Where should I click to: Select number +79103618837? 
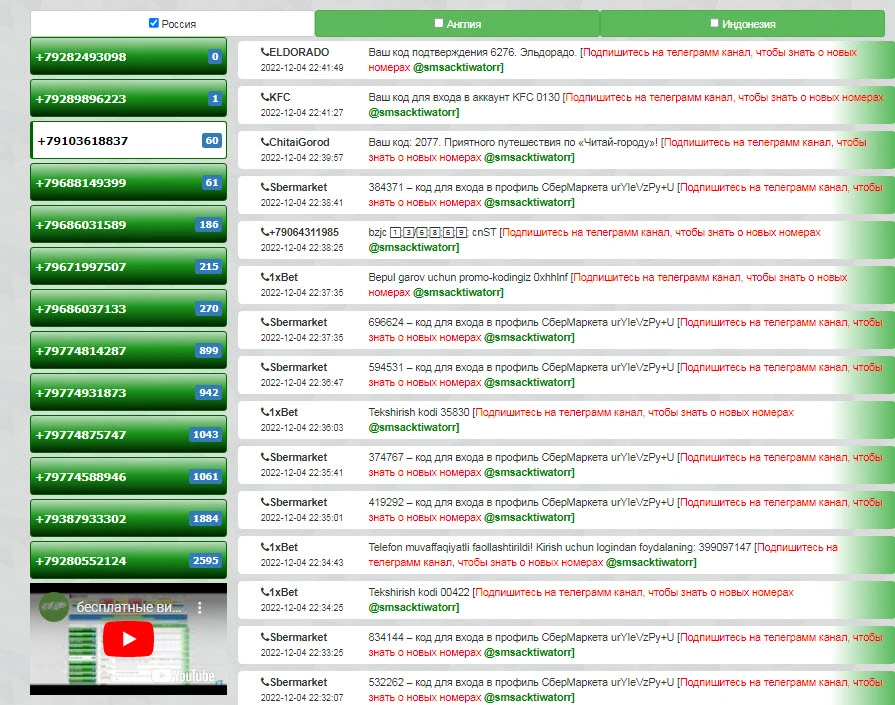[x=128, y=140]
